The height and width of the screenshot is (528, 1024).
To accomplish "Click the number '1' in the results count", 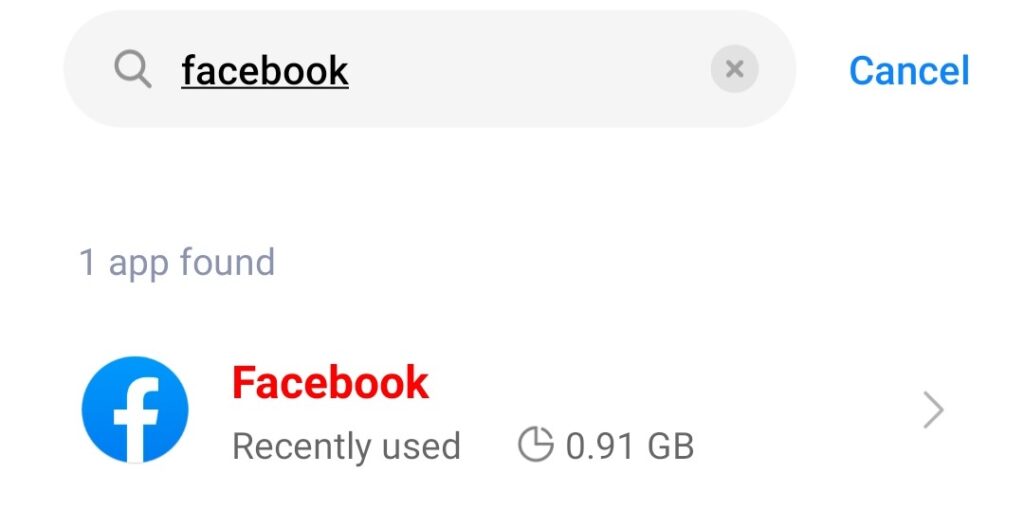I will (88, 262).
